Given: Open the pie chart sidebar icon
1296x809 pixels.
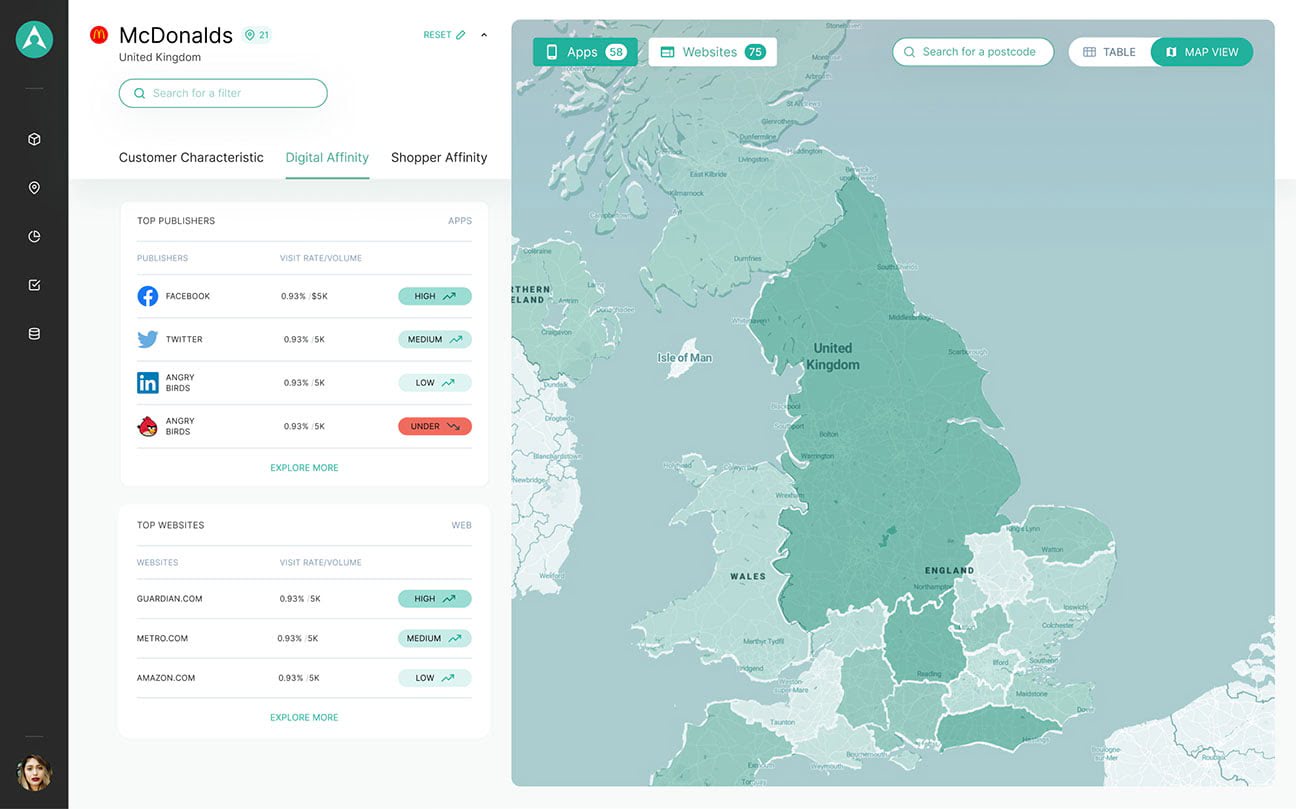Looking at the screenshot, I should tap(34, 237).
